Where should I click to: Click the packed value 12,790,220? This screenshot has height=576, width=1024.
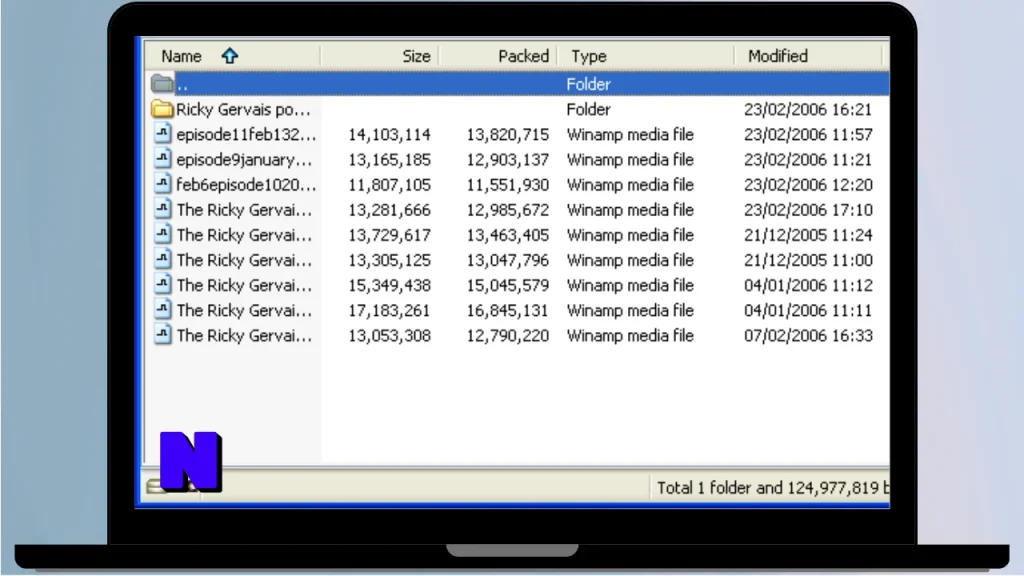pyautogui.click(x=507, y=336)
